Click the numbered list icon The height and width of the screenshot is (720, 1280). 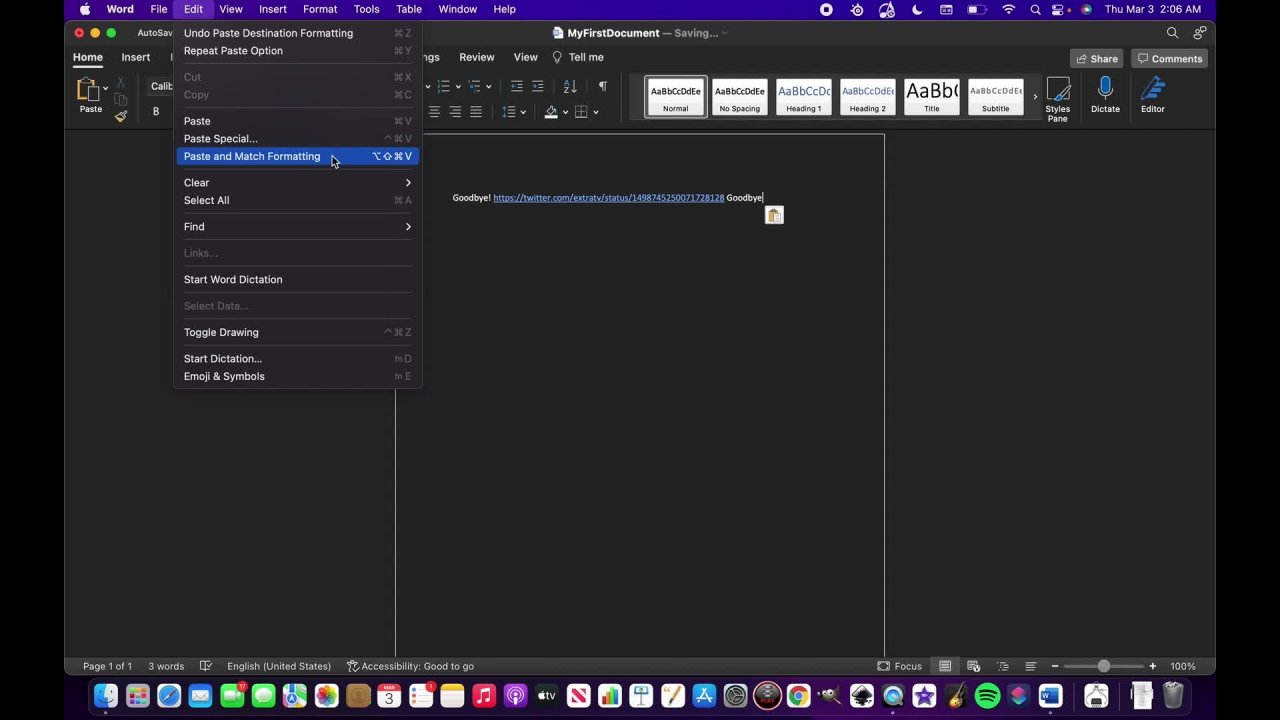[x=442, y=87]
